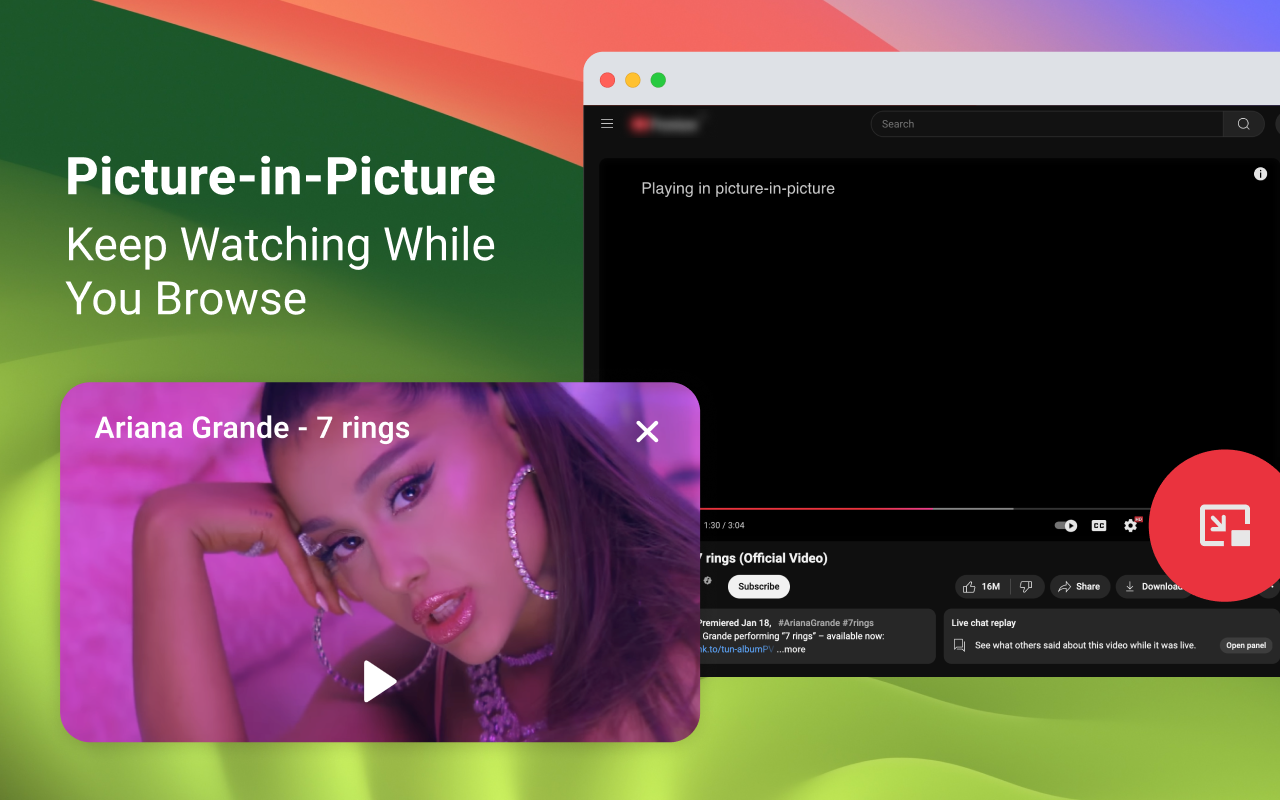Toggle the autoplay switch in player
This screenshot has height=800, width=1280.
click(x=1066, y=525)
